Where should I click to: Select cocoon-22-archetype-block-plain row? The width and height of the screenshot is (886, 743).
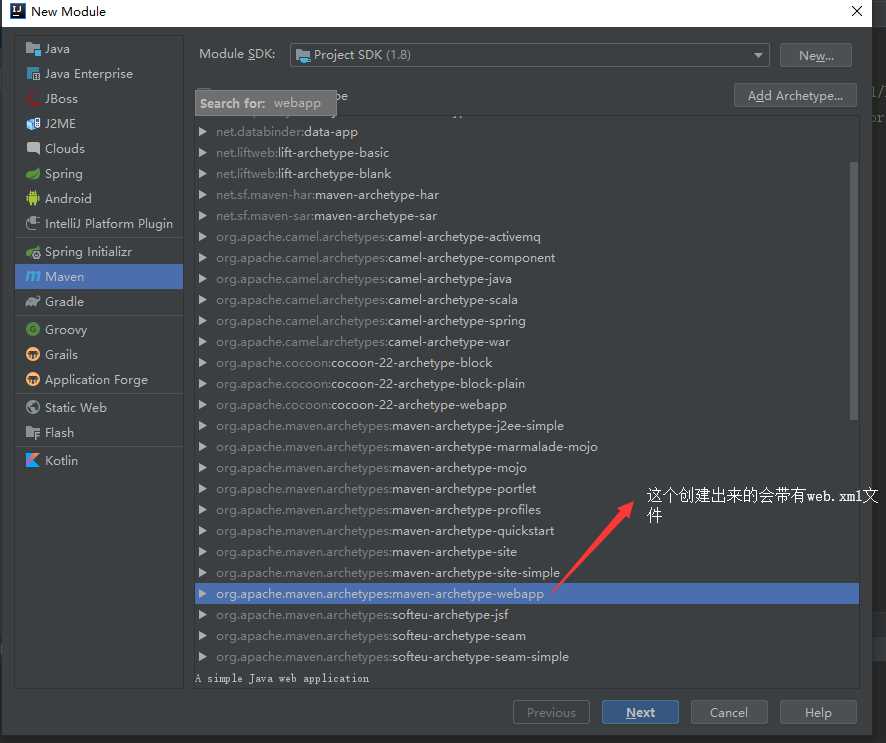pos(527,384)
